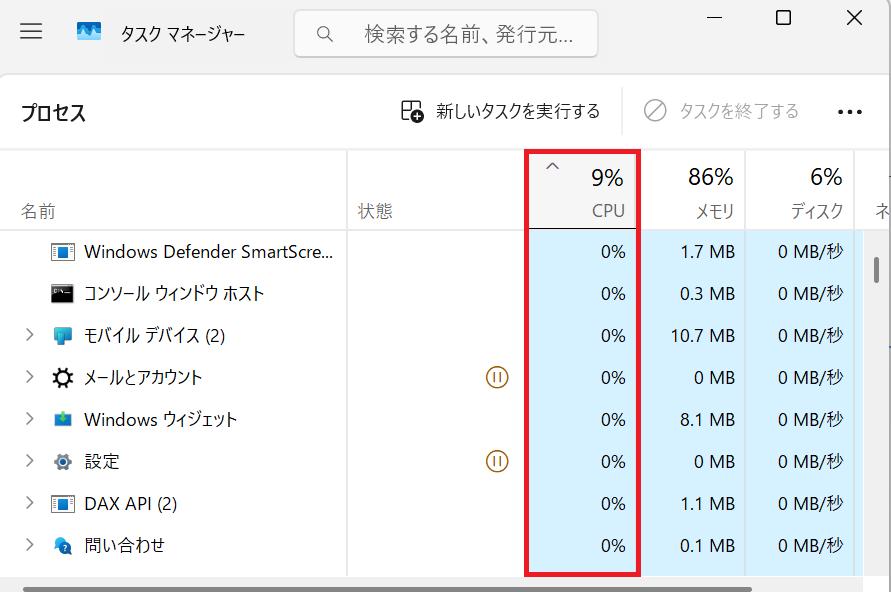Open the three-dot more options menu
The height and width of the screenshot is (592, 891).
coord(848,112)
